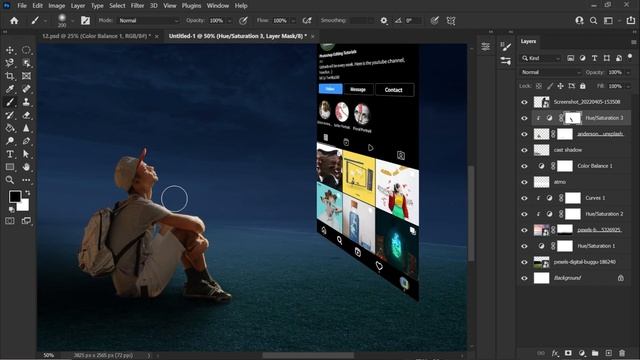
Task: Open layer style fx menu
Action: click(x=555, y=353)
